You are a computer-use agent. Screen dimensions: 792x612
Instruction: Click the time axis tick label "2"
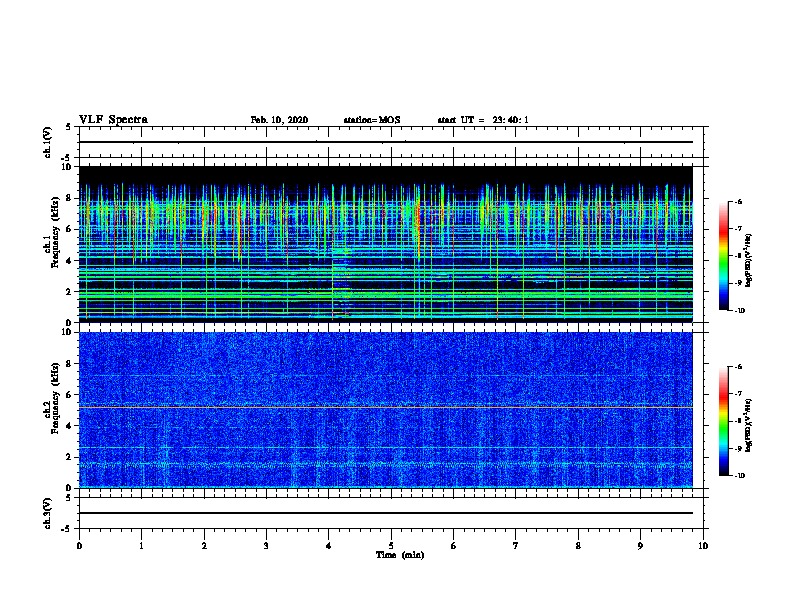tap(204, 546)
